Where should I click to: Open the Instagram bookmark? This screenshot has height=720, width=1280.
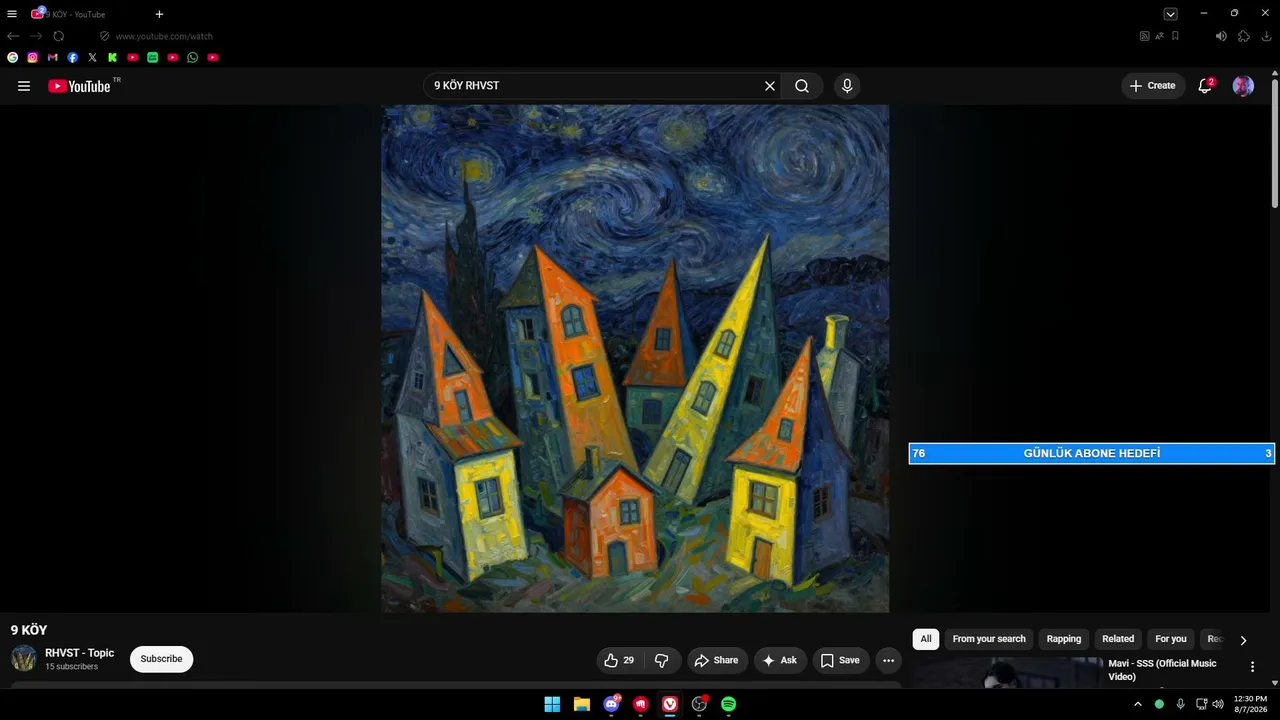[33, 58]
